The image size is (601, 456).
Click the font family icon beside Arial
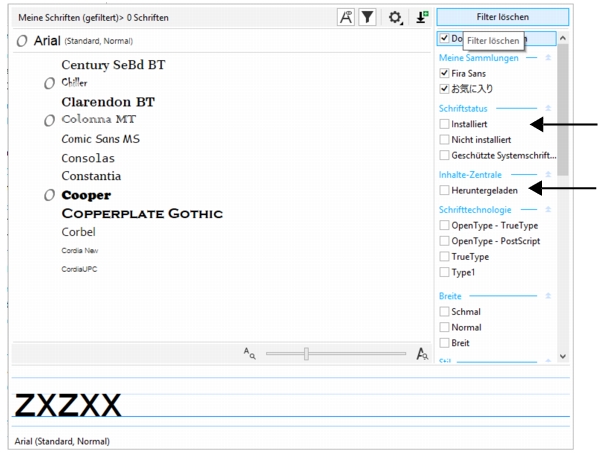coord(23,41)
